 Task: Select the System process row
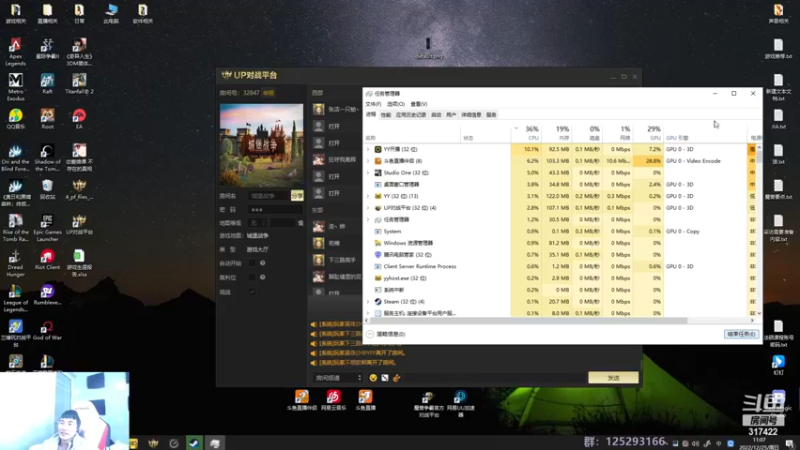point(556,231)
